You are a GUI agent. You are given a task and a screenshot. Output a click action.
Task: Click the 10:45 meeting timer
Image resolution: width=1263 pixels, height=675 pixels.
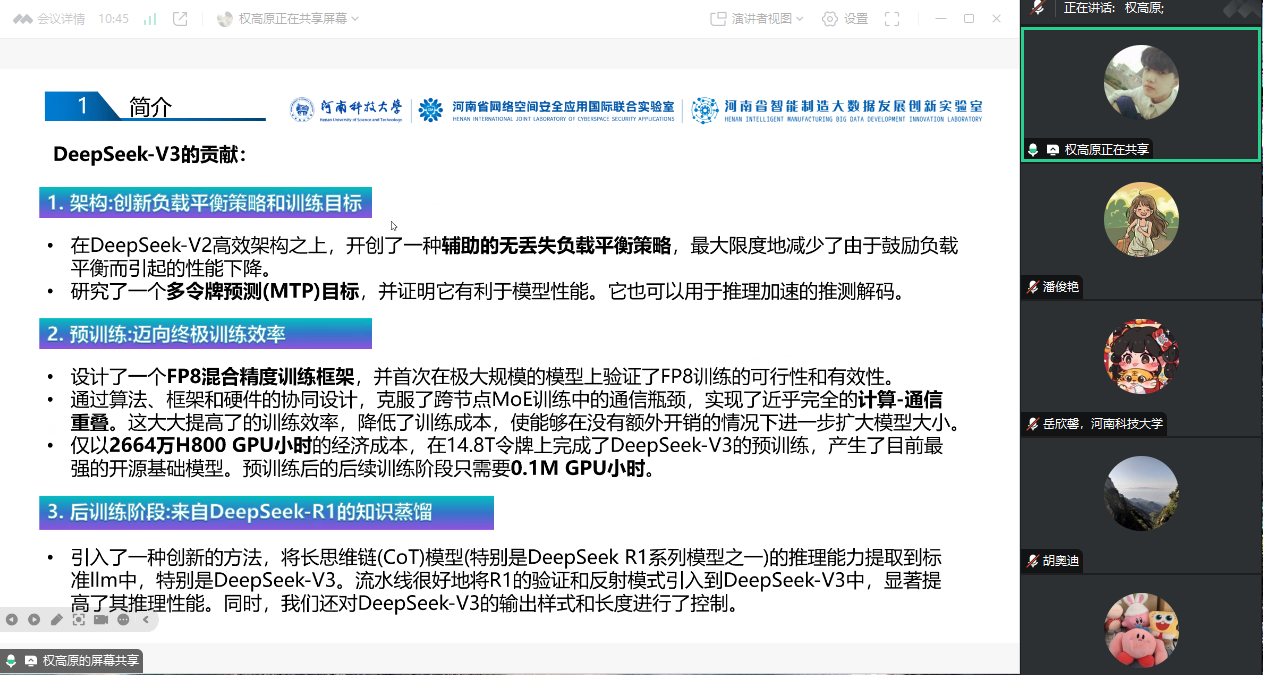point(113,18)
